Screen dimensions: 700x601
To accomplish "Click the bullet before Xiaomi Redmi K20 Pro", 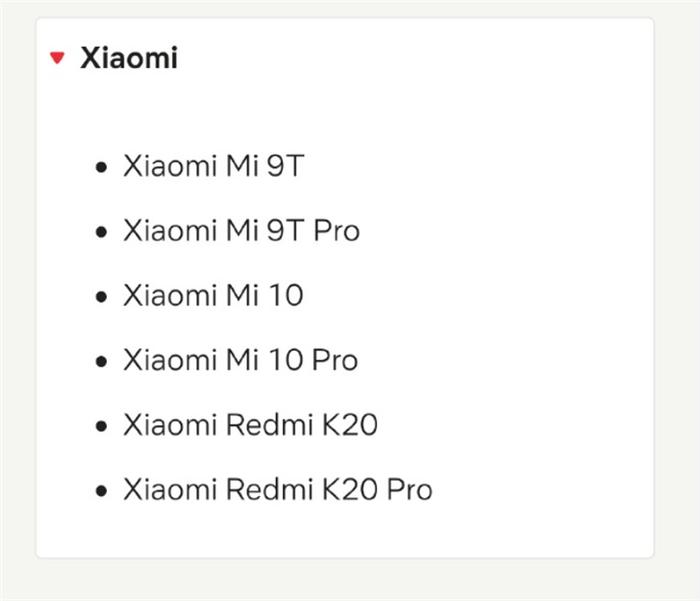I will pyautogui.click(x=101, y=491).
